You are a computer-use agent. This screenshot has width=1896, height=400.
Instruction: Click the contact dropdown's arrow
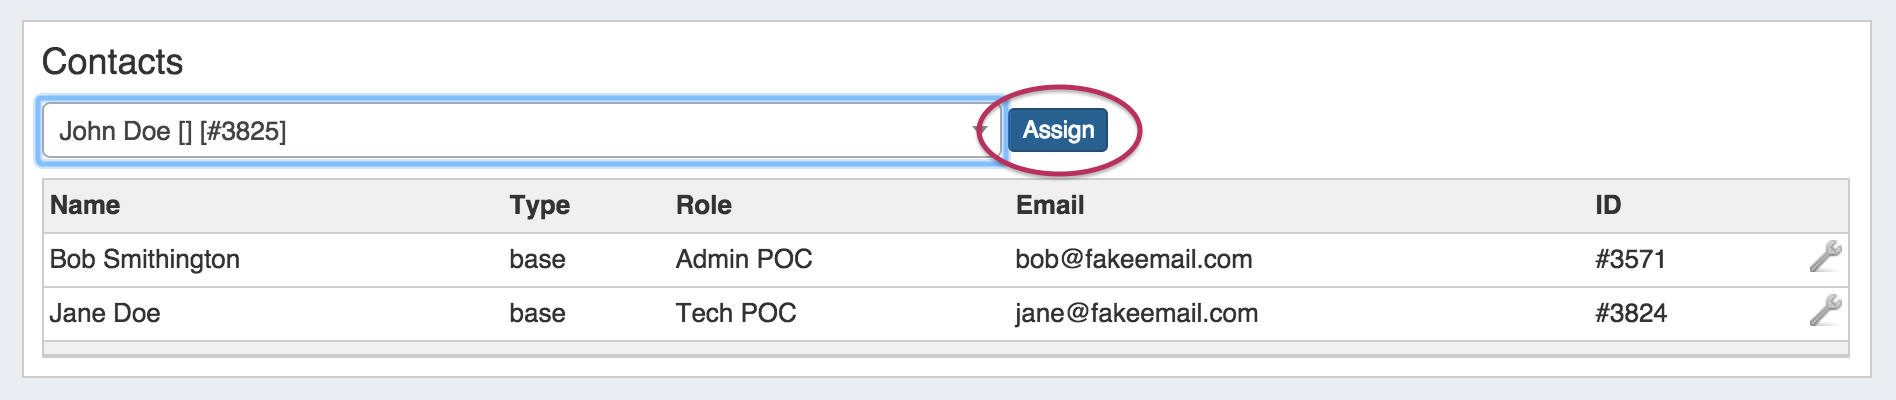tap(979, 131)
